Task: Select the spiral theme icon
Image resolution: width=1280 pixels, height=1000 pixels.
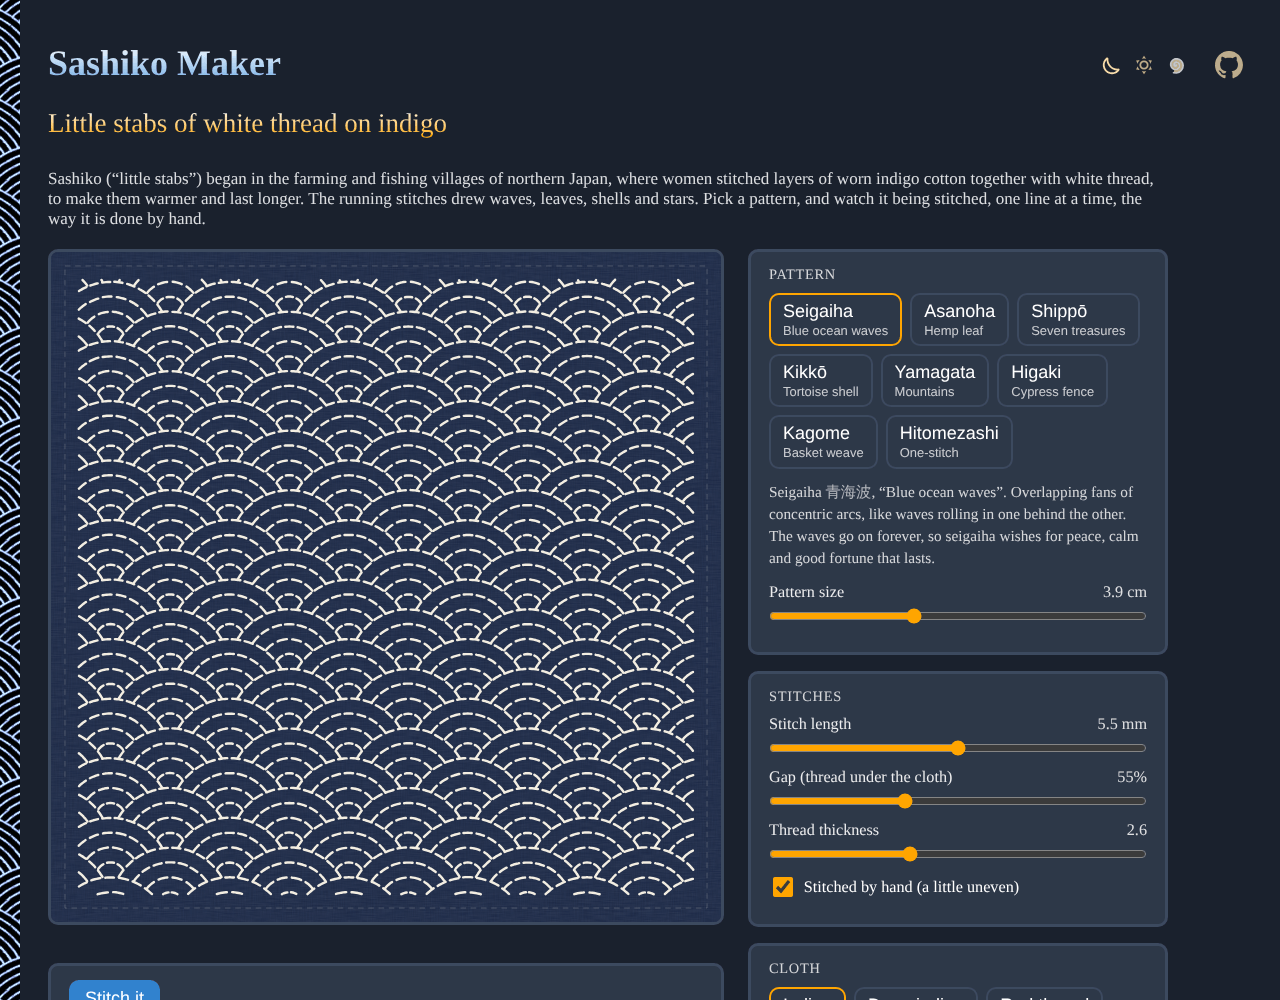Action: coord(1177,66)
